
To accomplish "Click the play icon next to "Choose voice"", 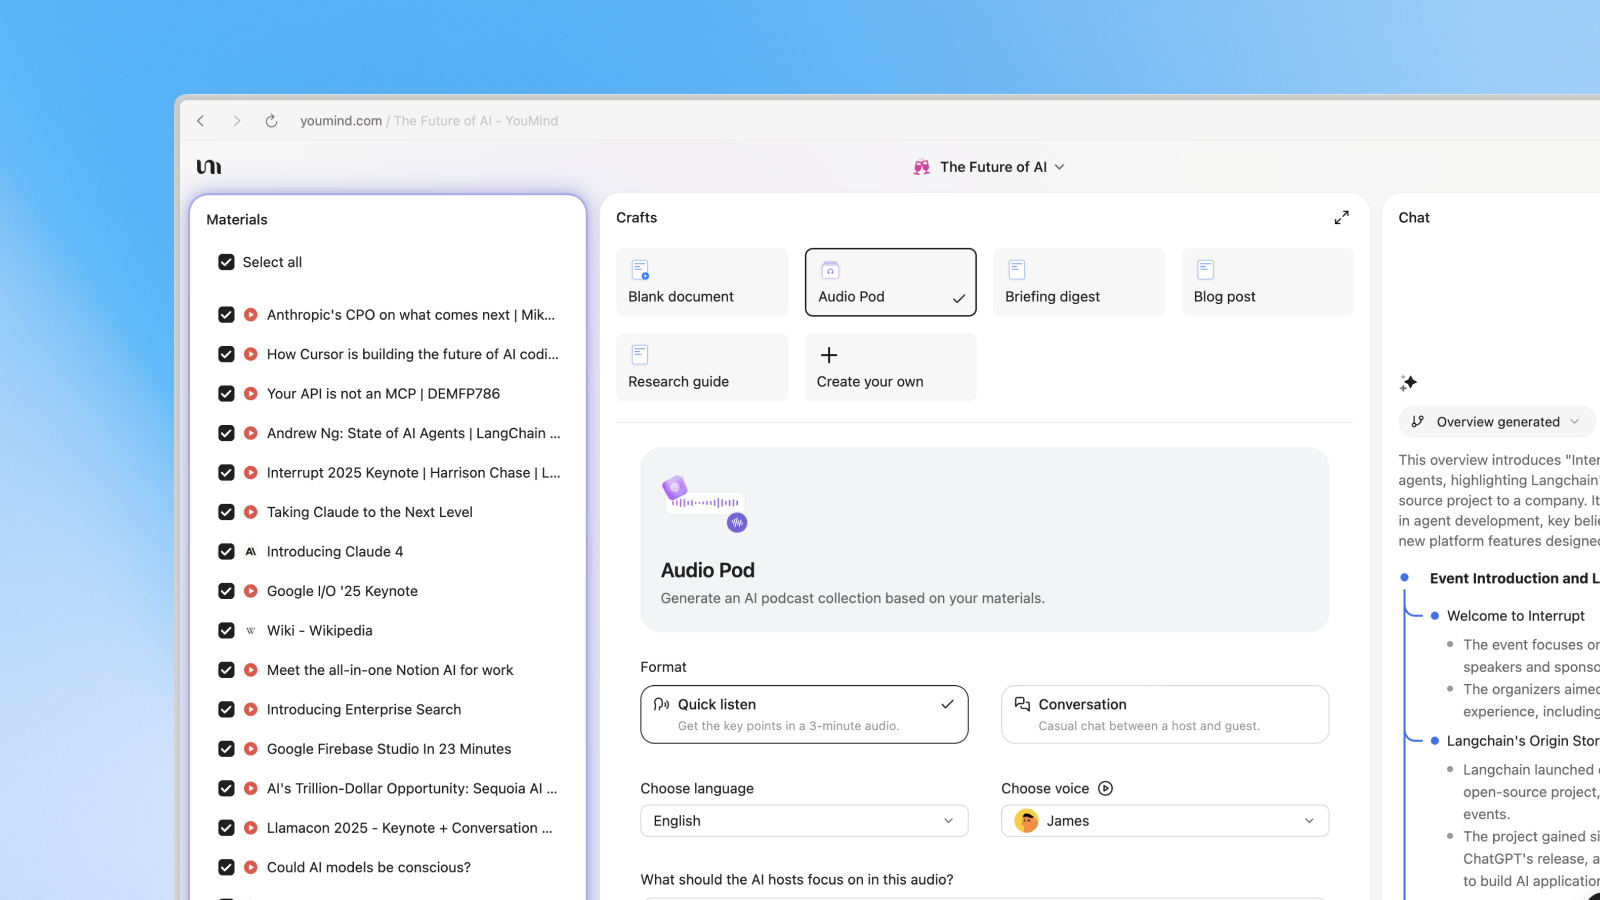I will point(1105,788).
